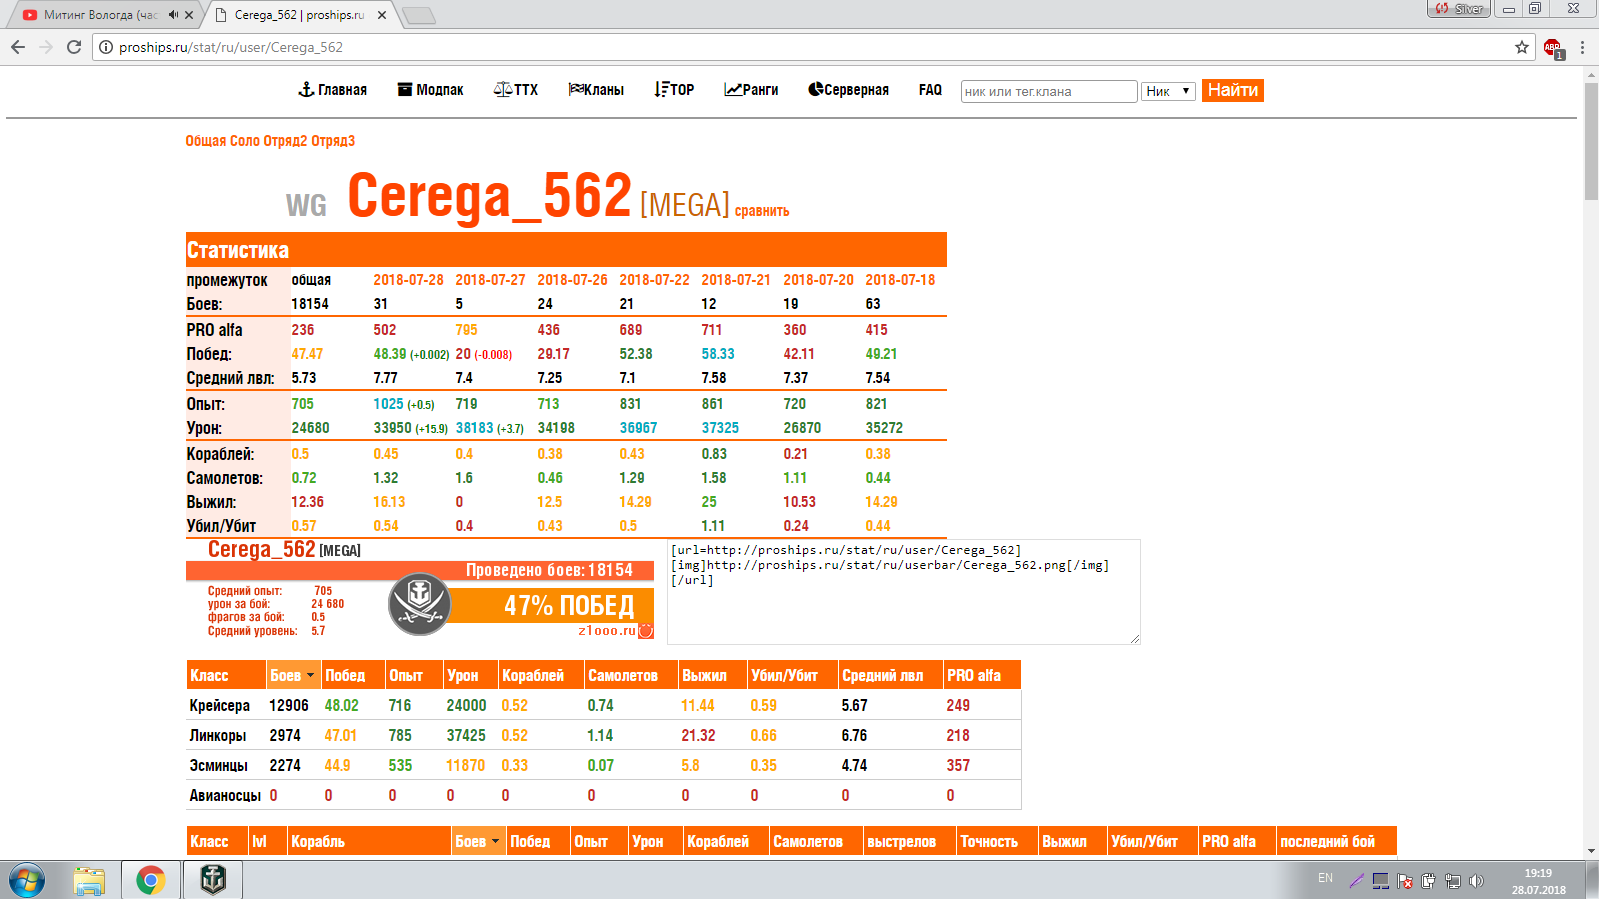The height and width of the screenshot is (899, 1599).
Task: Open the 2018-07-27 date column link
Action: (490, 280)
